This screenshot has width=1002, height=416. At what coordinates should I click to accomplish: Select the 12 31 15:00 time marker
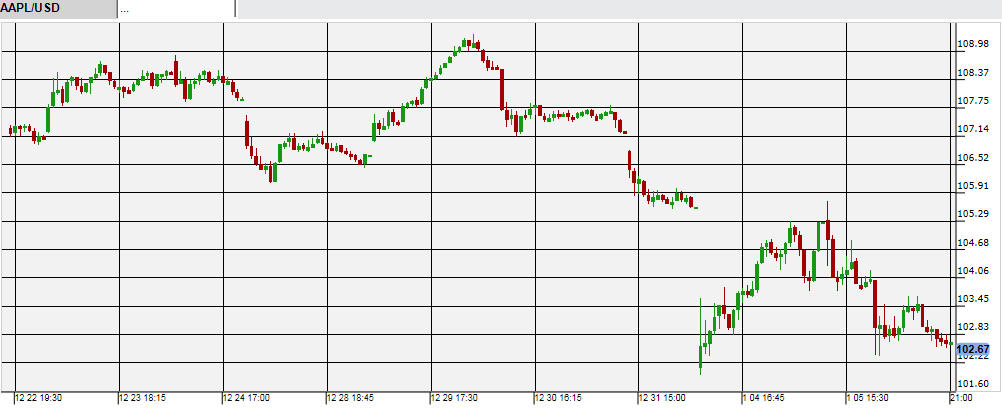coord(664,398)
